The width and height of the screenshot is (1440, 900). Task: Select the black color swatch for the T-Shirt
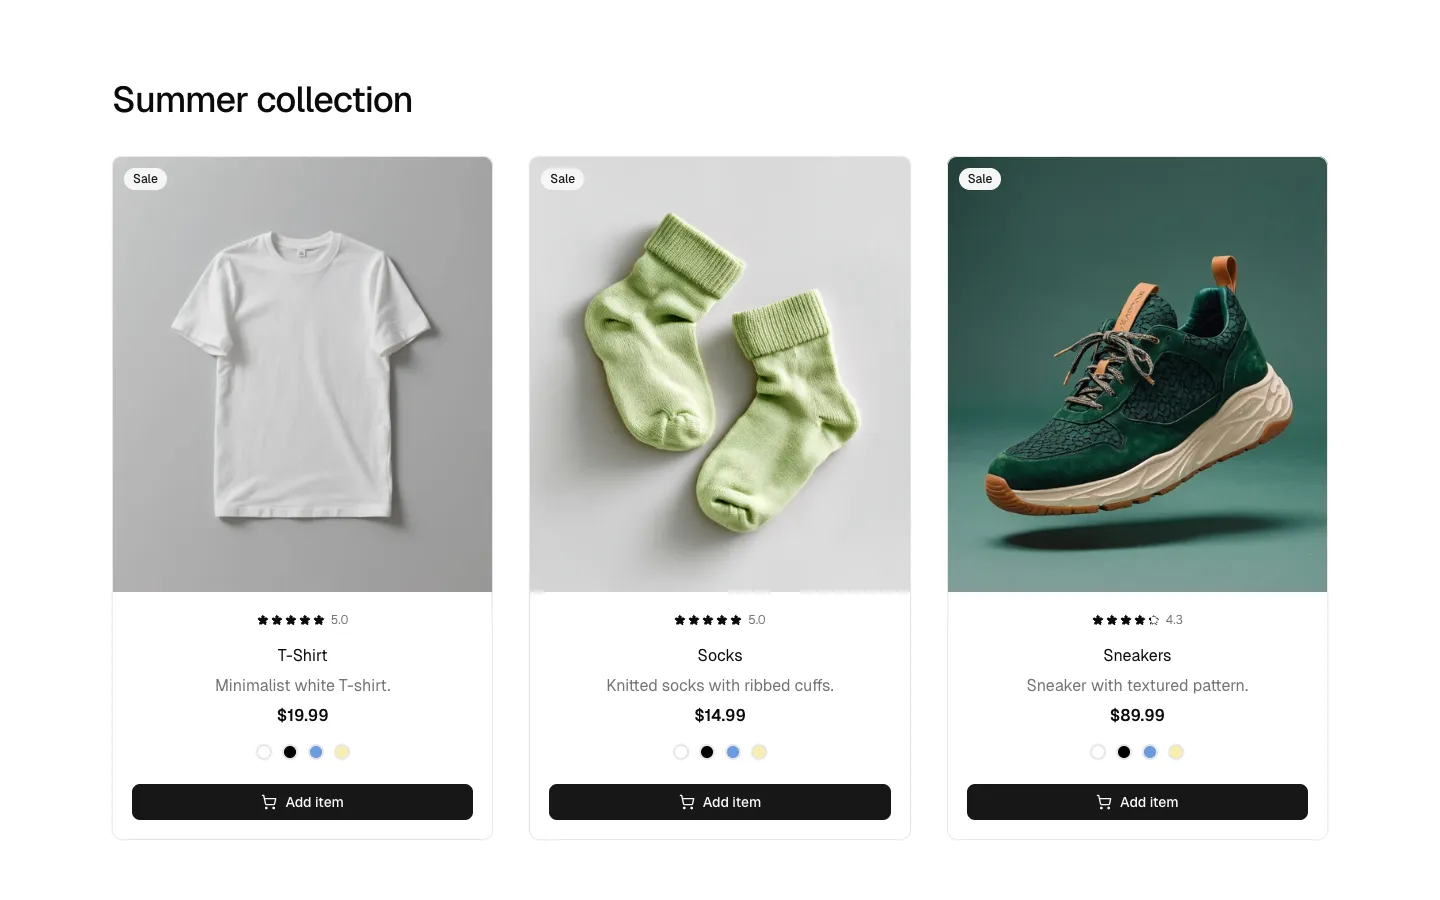click(290, 751)
